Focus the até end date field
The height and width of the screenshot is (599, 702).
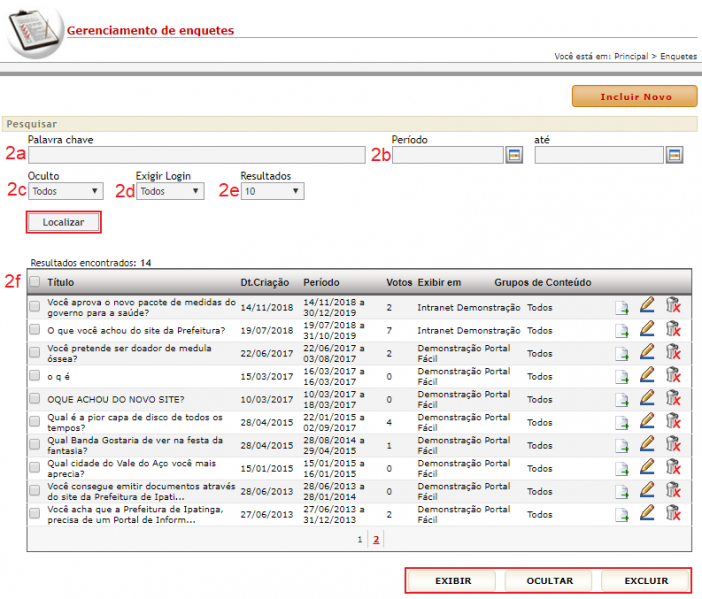(x=599, y=155)
